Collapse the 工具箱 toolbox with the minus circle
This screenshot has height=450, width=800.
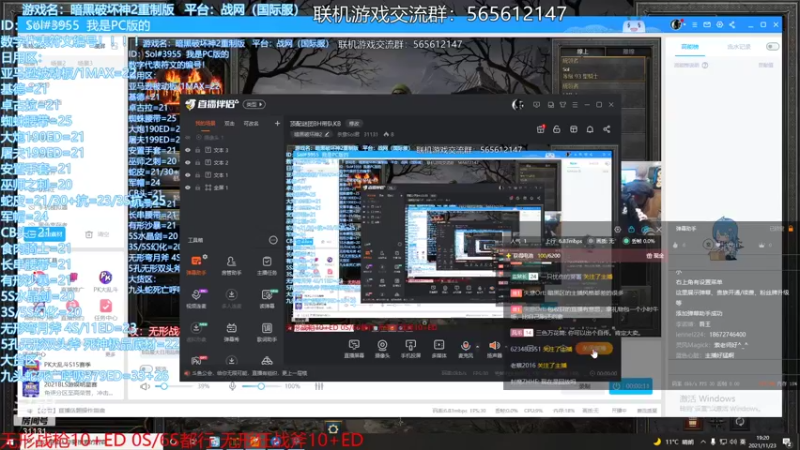point(273,240)
